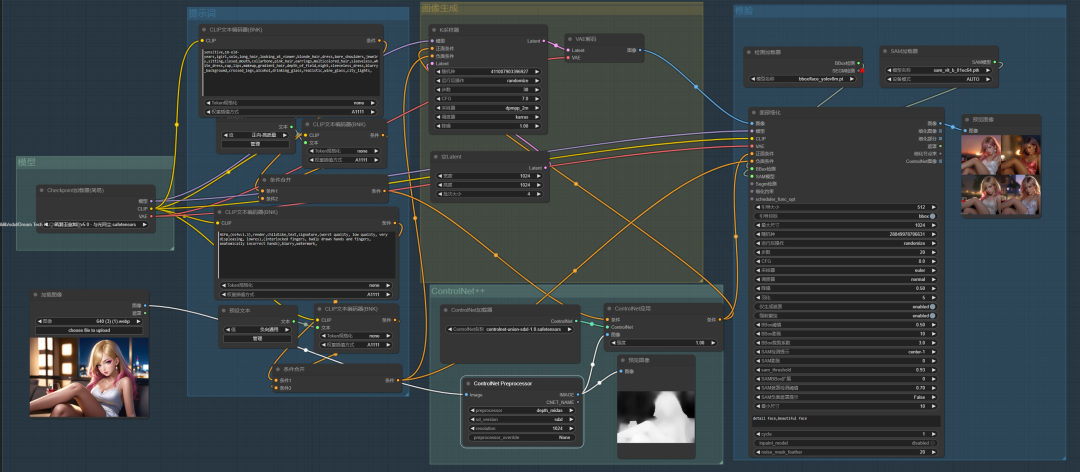1080x472 pixels.
Task: Collapse the ControlNet Preprocessor node title dot
Action: 468,383
